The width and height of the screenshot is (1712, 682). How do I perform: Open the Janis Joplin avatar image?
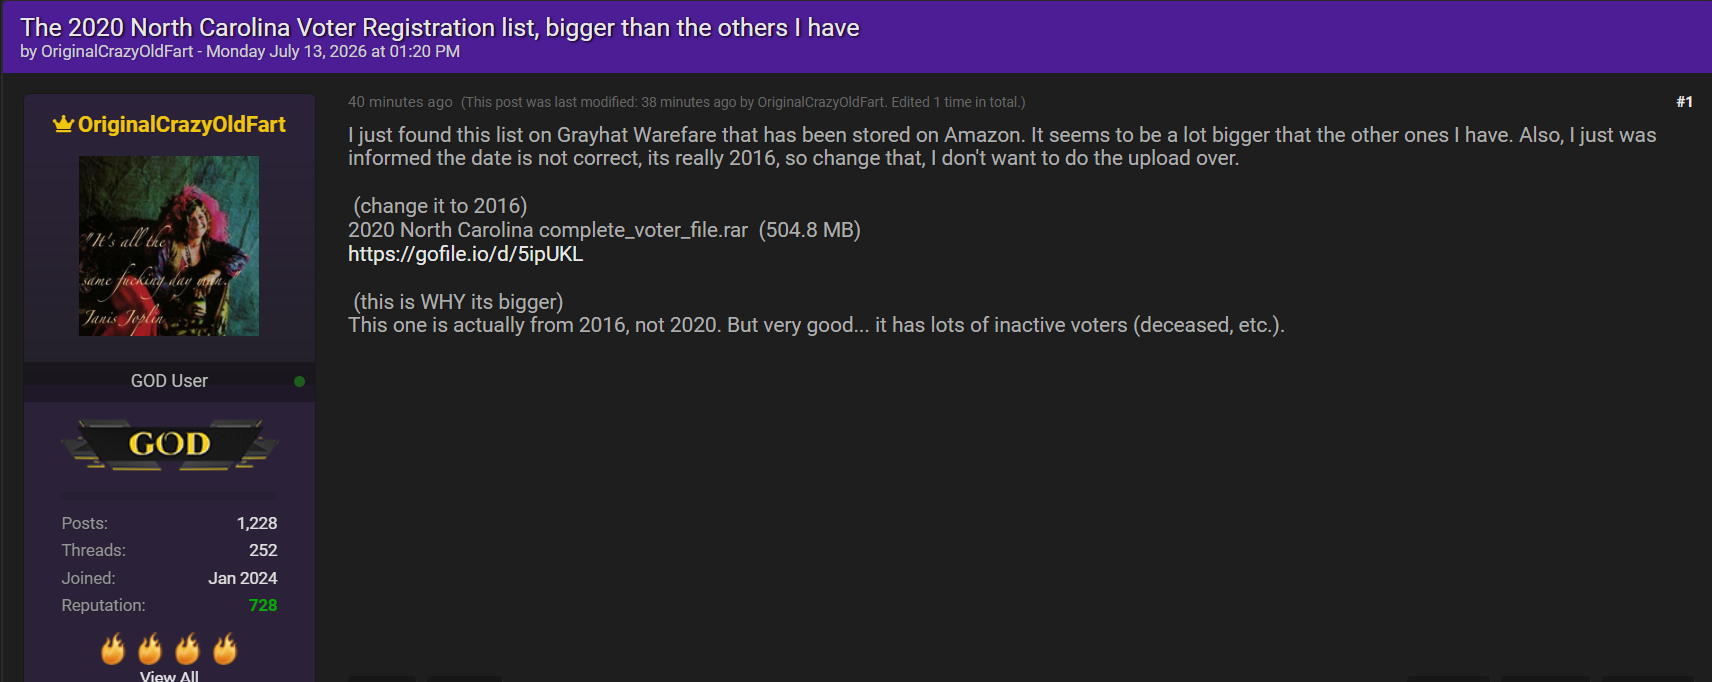(169, 246)
